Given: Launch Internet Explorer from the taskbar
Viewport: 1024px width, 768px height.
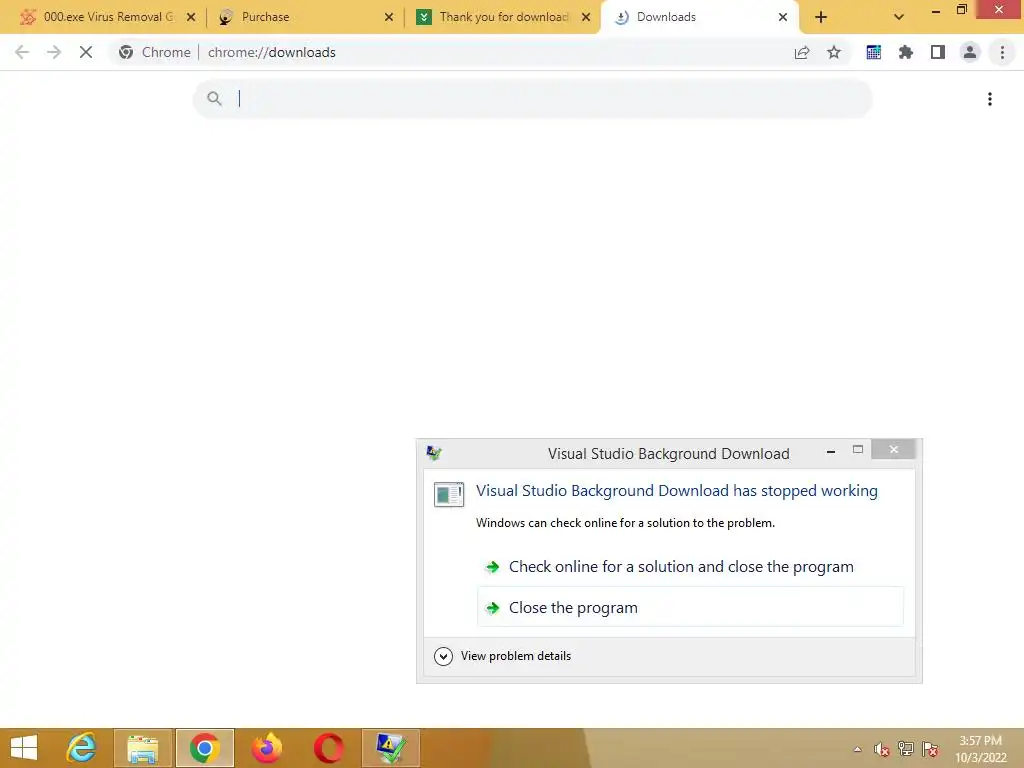Looking at the screenshot, I should 82,748.
